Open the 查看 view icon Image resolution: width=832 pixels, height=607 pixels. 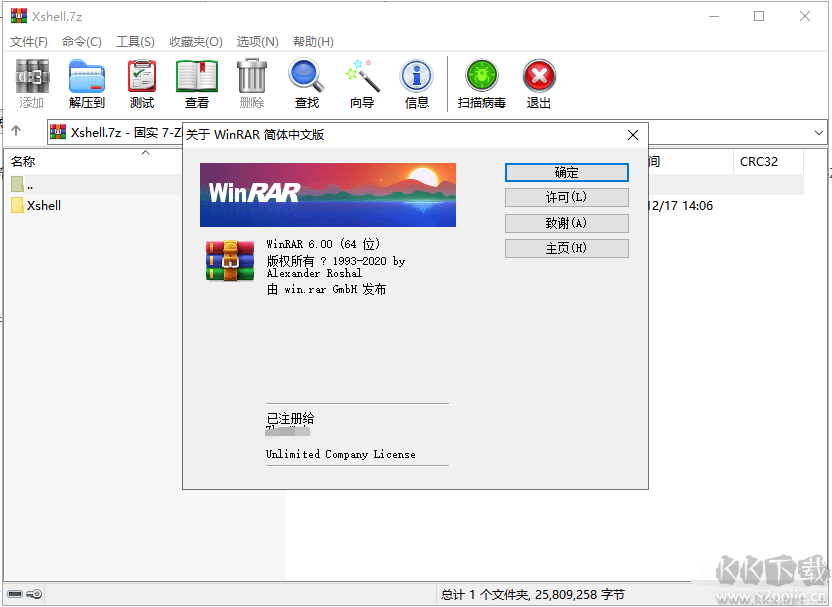click(196, 80)
